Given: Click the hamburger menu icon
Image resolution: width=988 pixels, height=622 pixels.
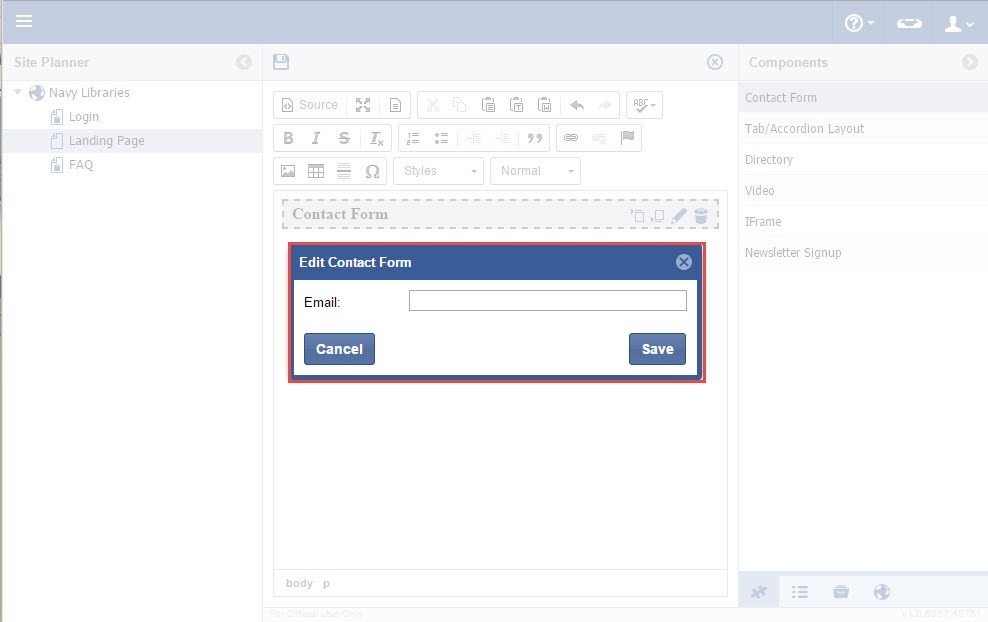Looking at the screenshot, I should (x=24, y=21).
